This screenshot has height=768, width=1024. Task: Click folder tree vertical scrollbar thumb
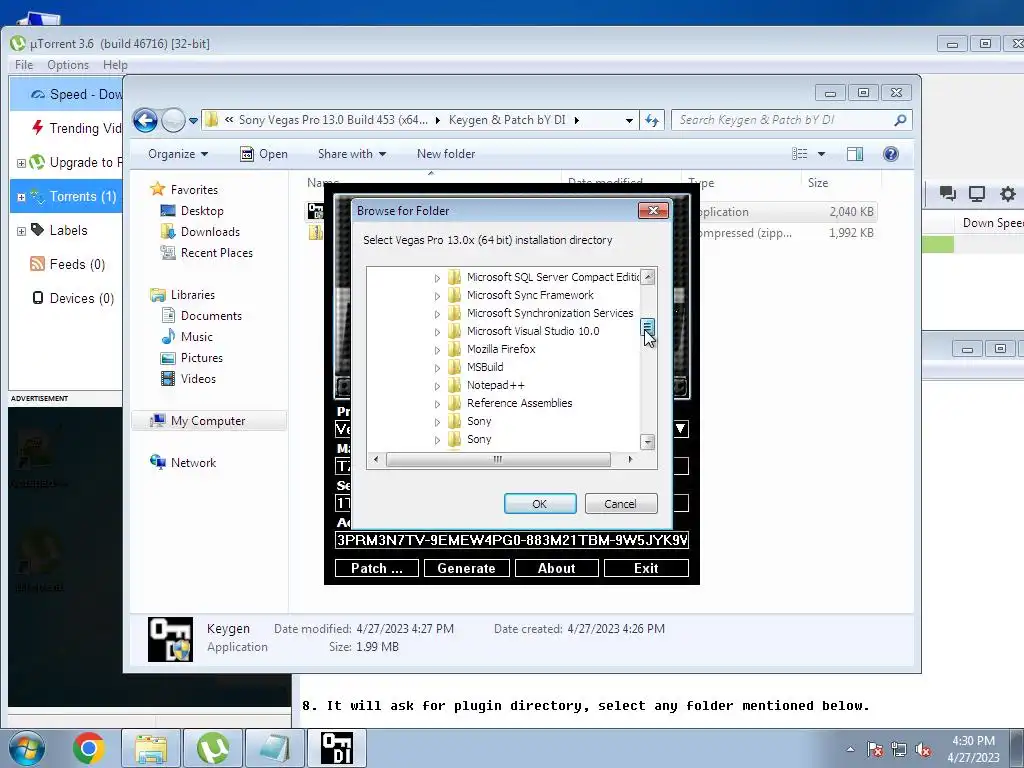tap(647, 327)
